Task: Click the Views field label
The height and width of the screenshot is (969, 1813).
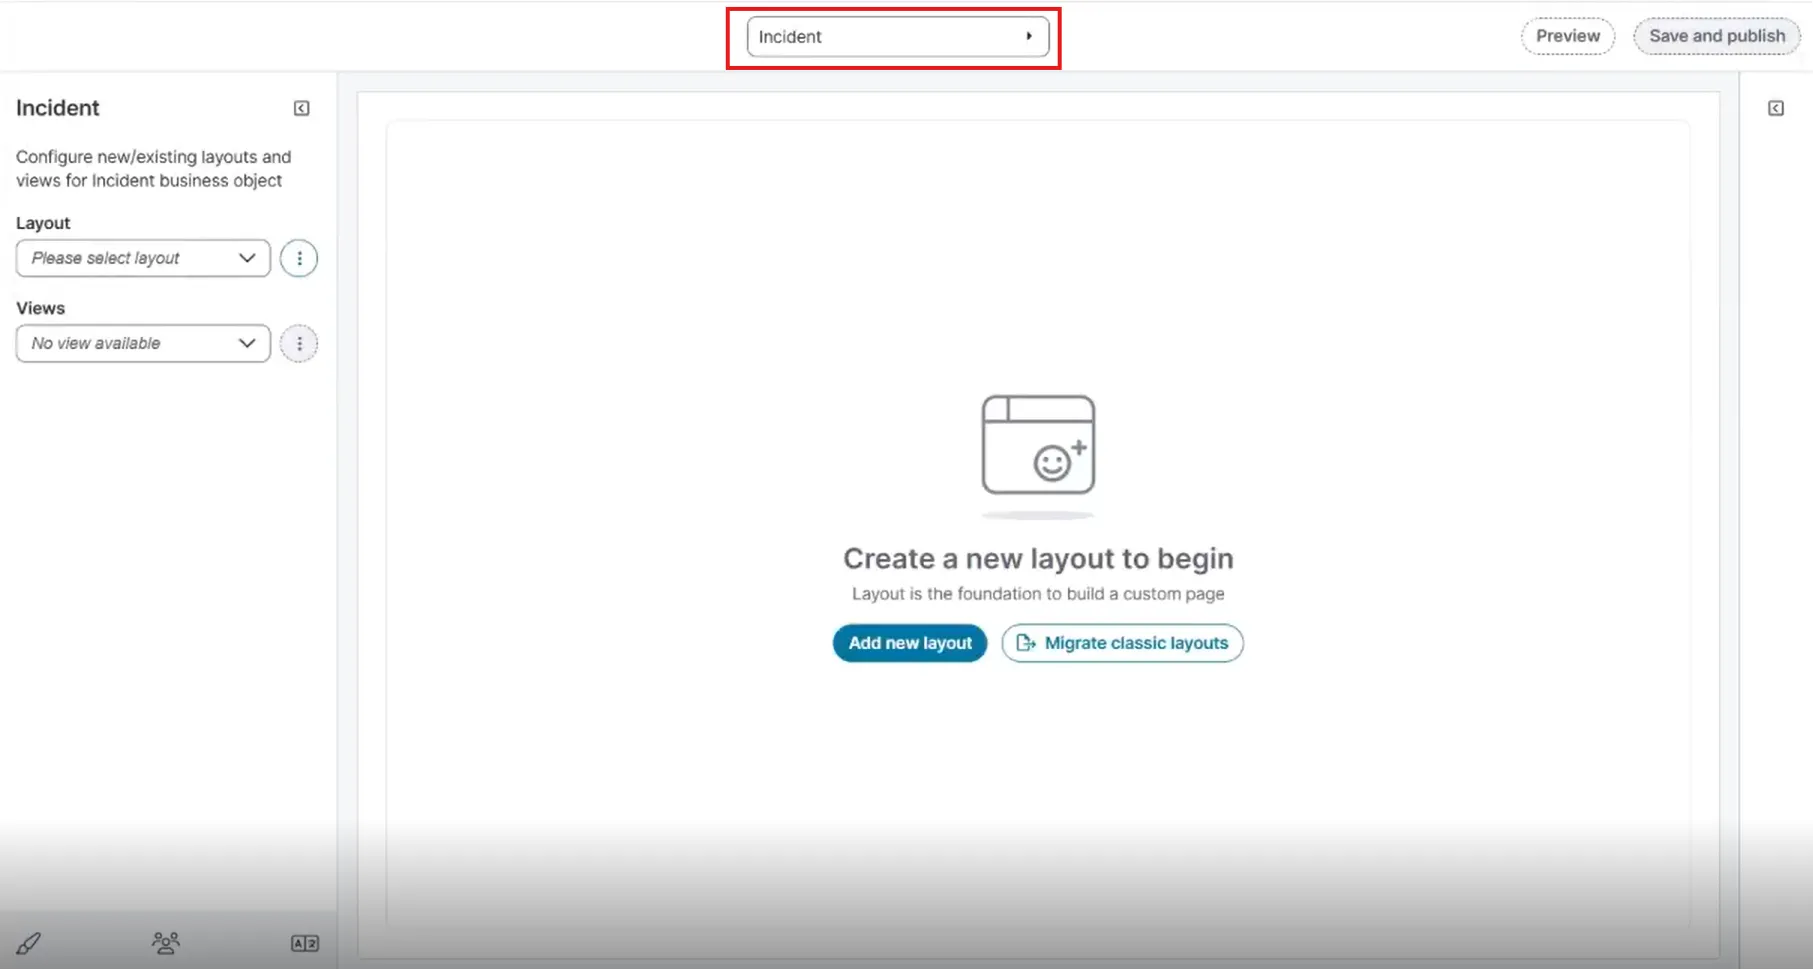Action: [x=40, y=308]
